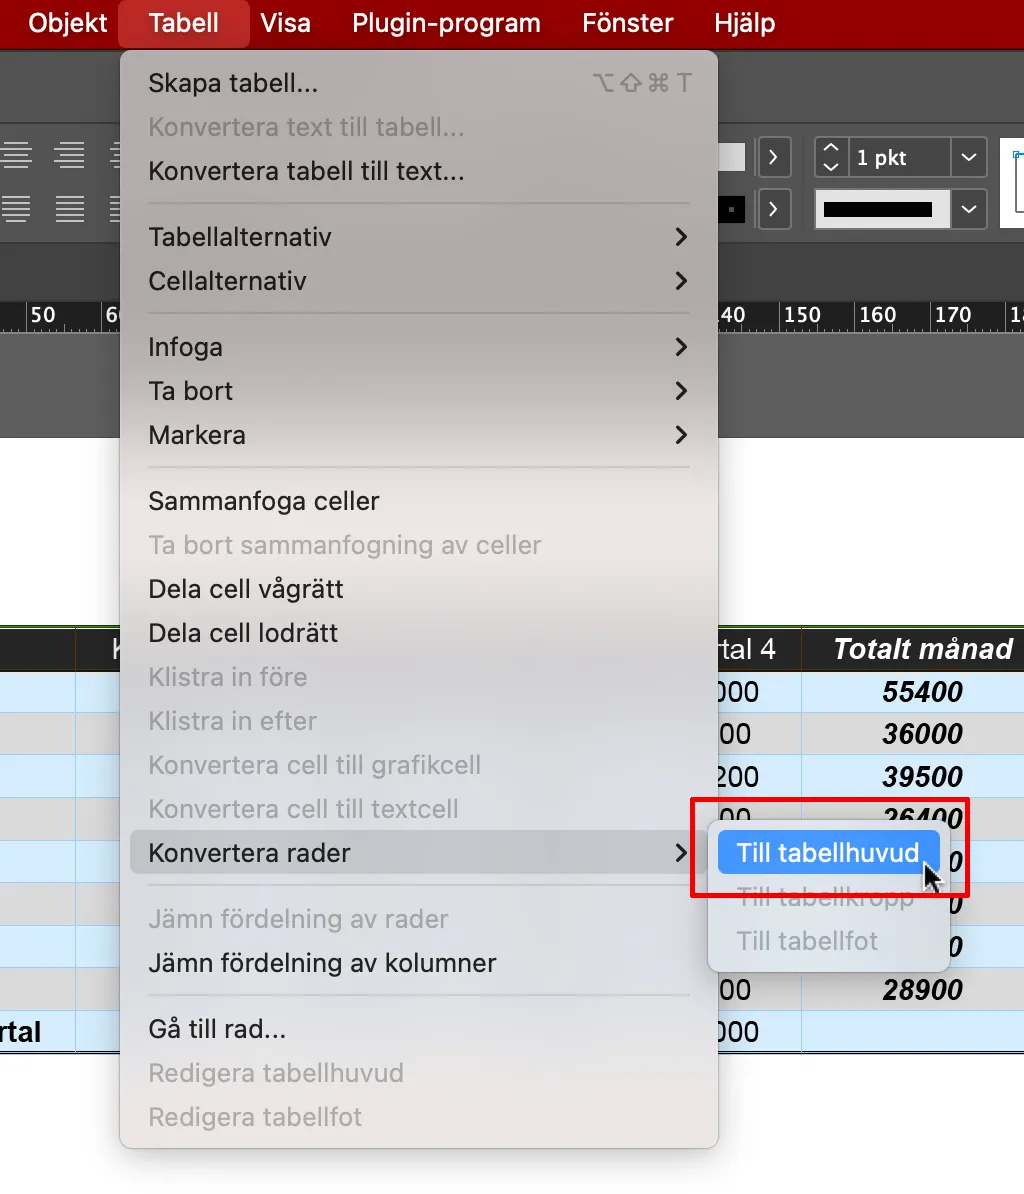Screen dimensions: 1024x1194
Task: Click the table cell containing 55400
Action: pos(921,692)
